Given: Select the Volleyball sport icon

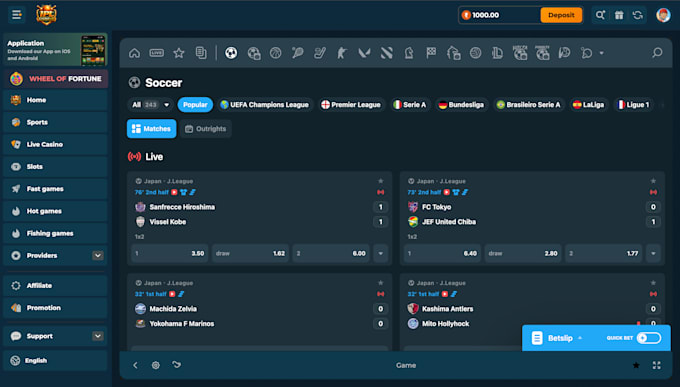Looking at the screenshot, I should (476, 53).
